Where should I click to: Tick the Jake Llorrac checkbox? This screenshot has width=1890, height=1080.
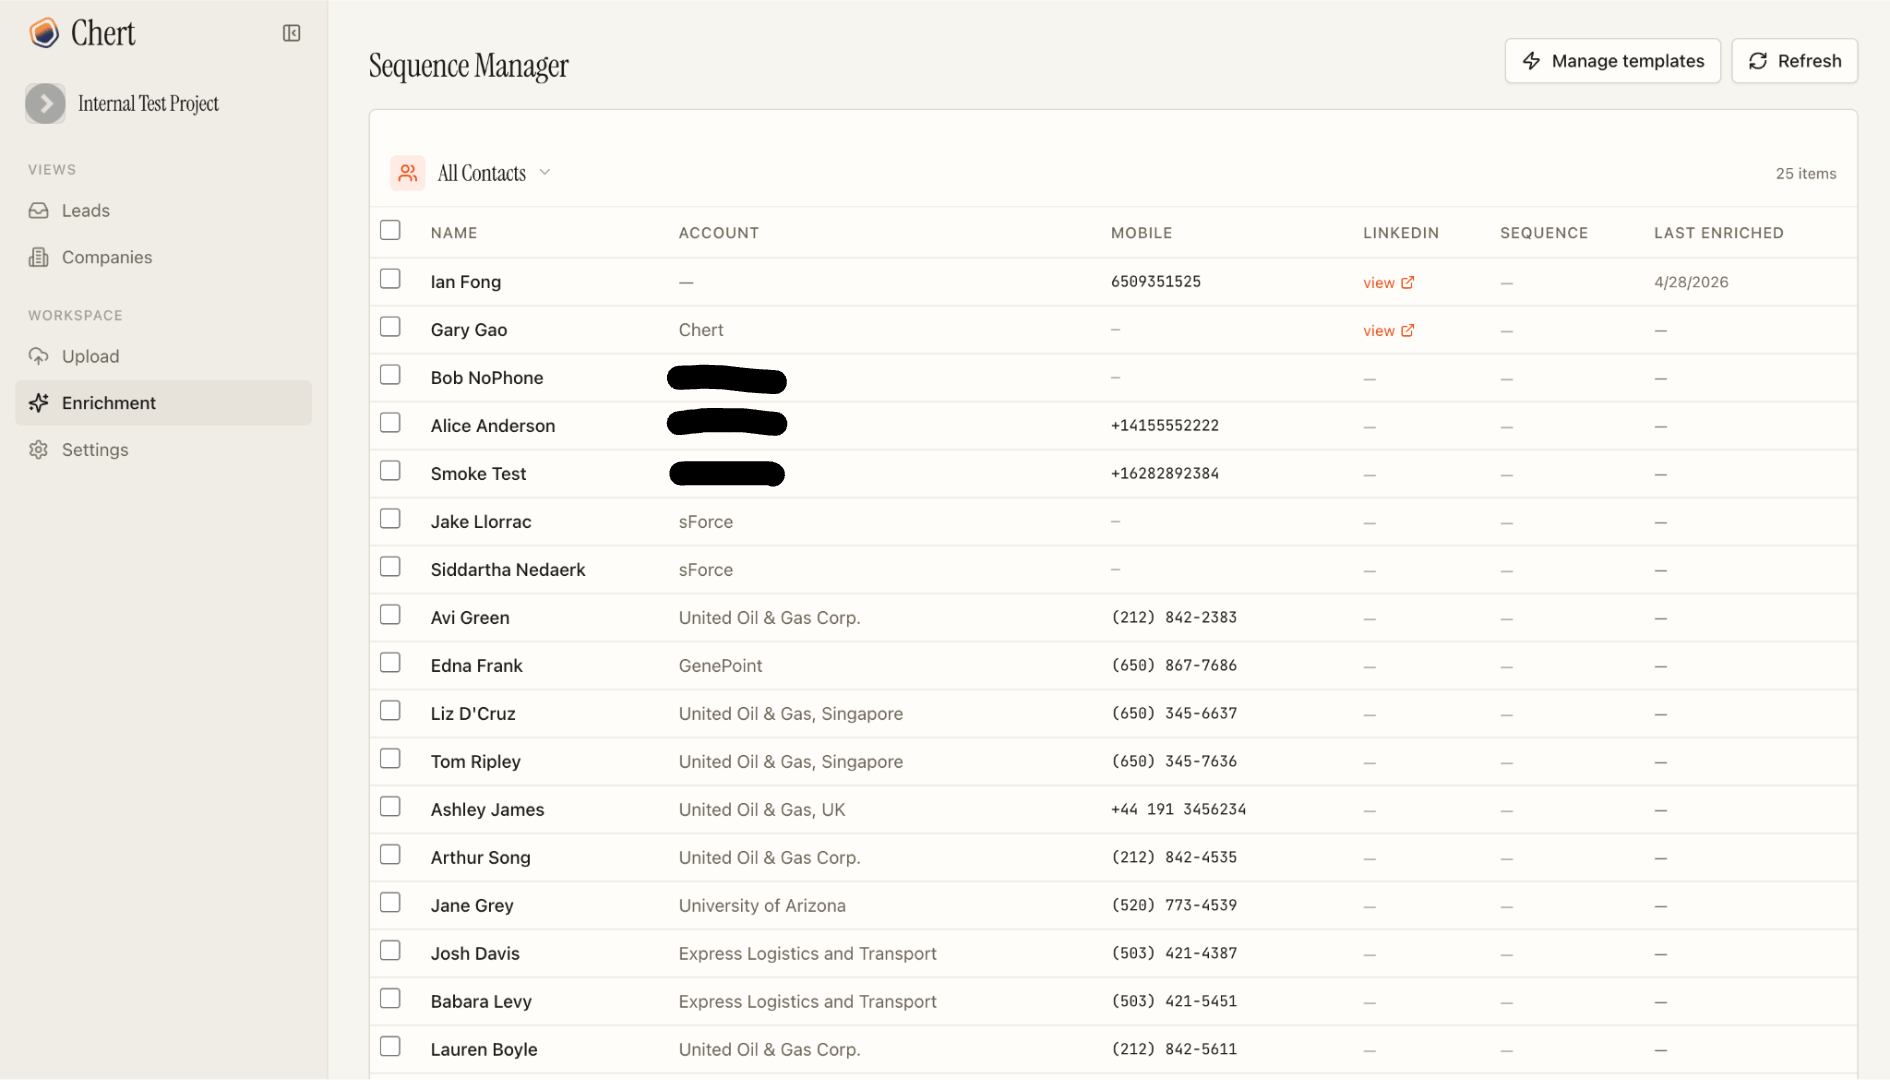coord(390,519)
